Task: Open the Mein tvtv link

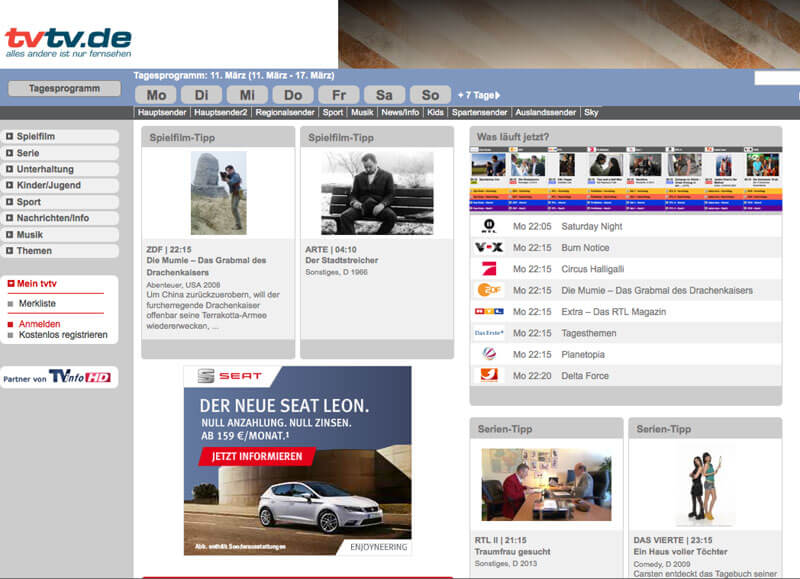Action: [x=37, y=284]
